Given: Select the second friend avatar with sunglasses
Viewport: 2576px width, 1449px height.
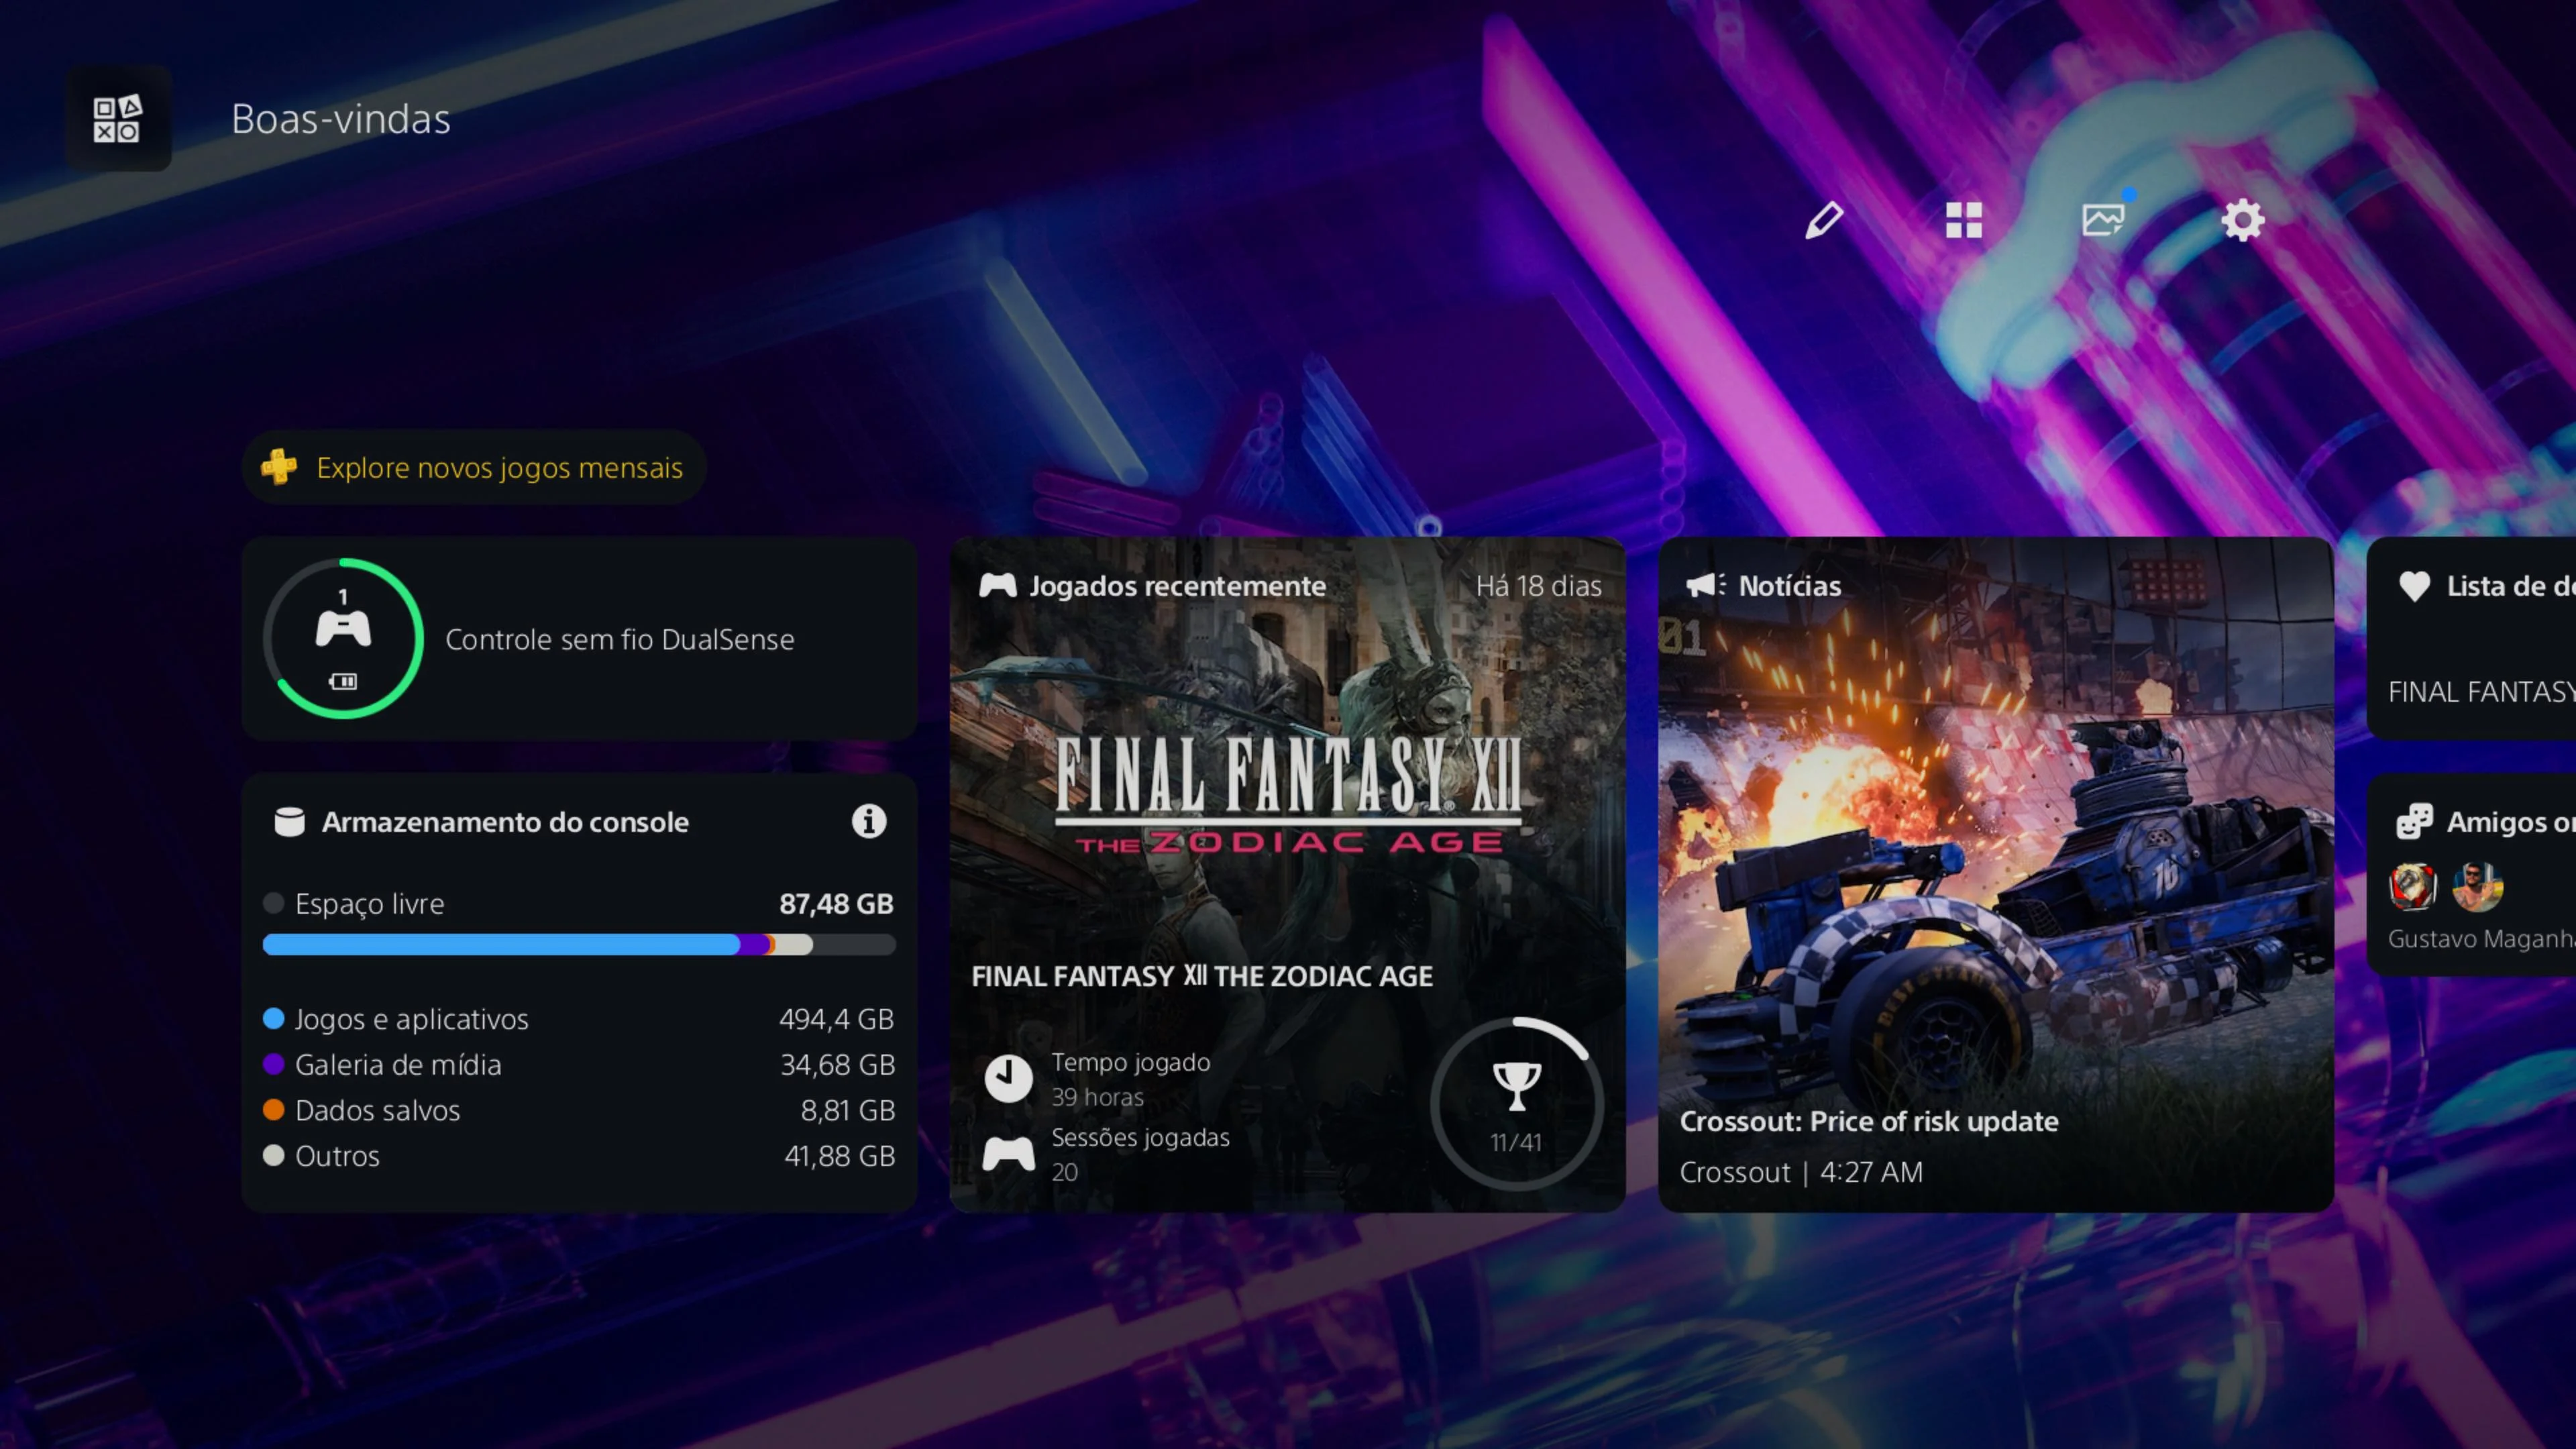Looking at the screenshot, I should pyautogui.click(x=2477, y=886).
